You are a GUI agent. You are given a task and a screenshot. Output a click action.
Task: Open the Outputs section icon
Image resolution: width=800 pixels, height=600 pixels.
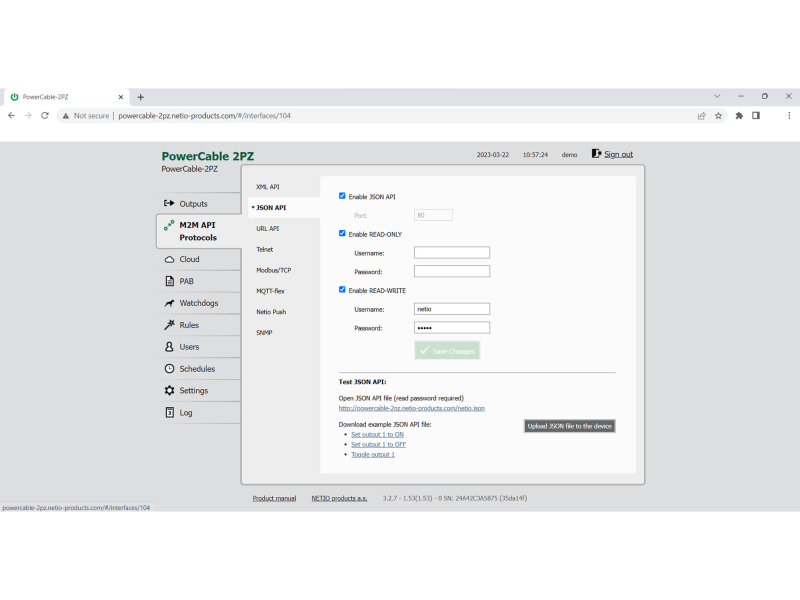click(169, 203)
